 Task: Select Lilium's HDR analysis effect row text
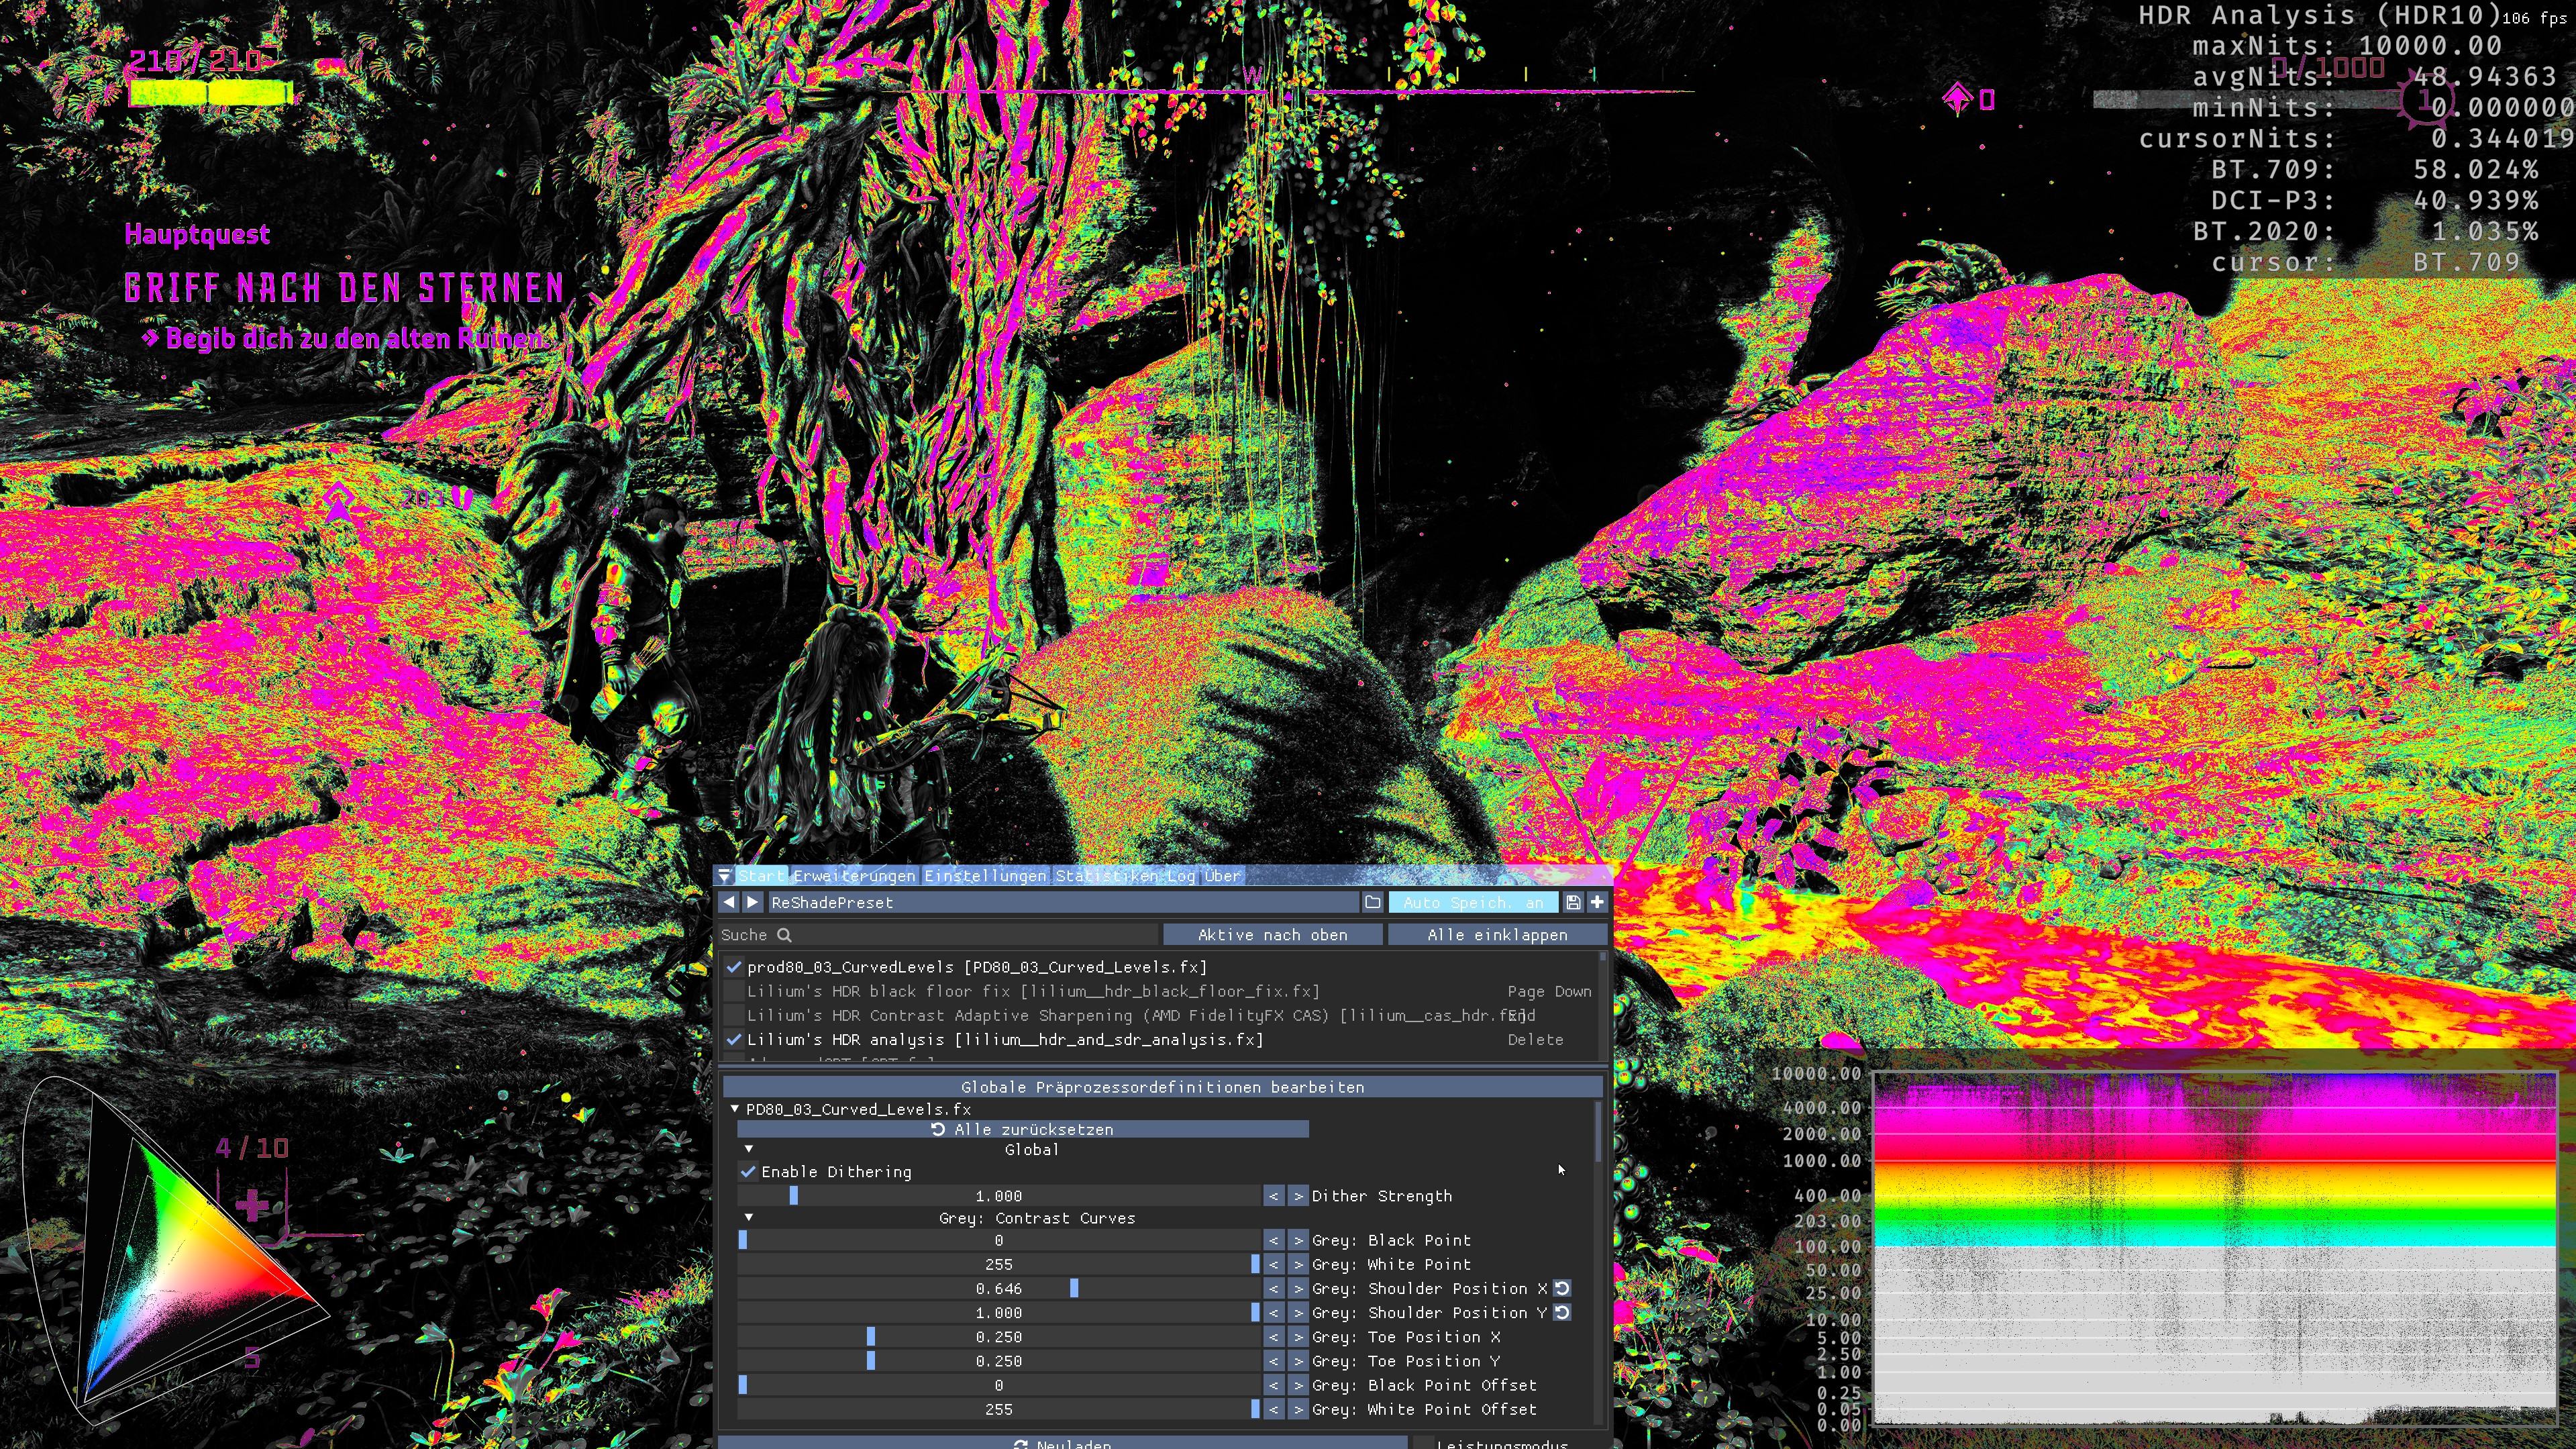tap(1004, 1040)
